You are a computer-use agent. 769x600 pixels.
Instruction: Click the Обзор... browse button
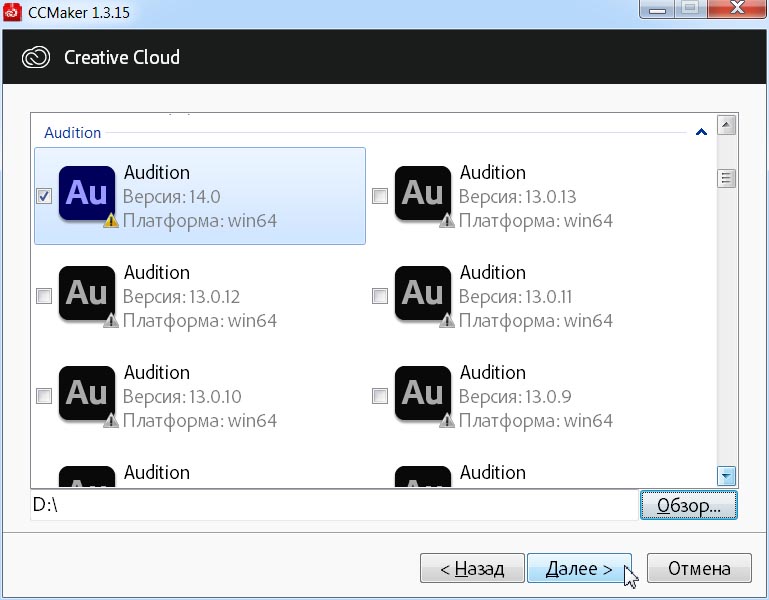(x=689, y=505)
